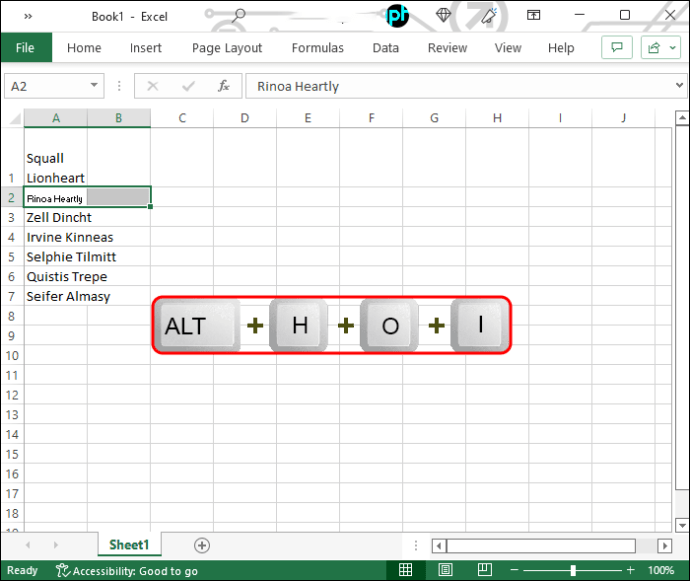
Task: Click the zoom out minus button
Action: coord(514,570)
